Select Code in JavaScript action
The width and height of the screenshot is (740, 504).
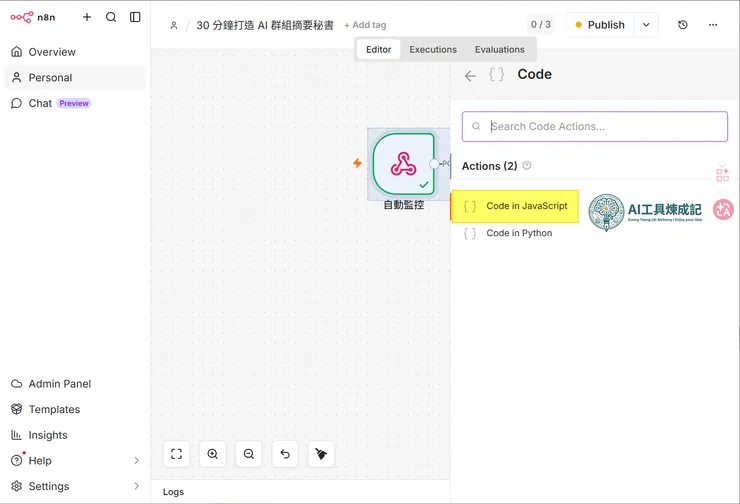click(515, 206)
